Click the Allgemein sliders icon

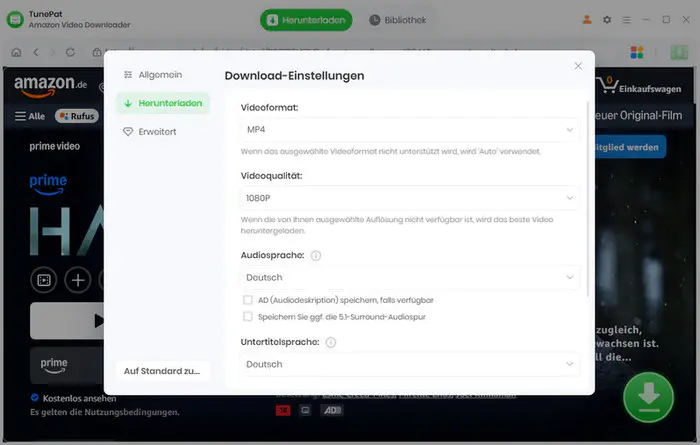[x=128, y=75]
